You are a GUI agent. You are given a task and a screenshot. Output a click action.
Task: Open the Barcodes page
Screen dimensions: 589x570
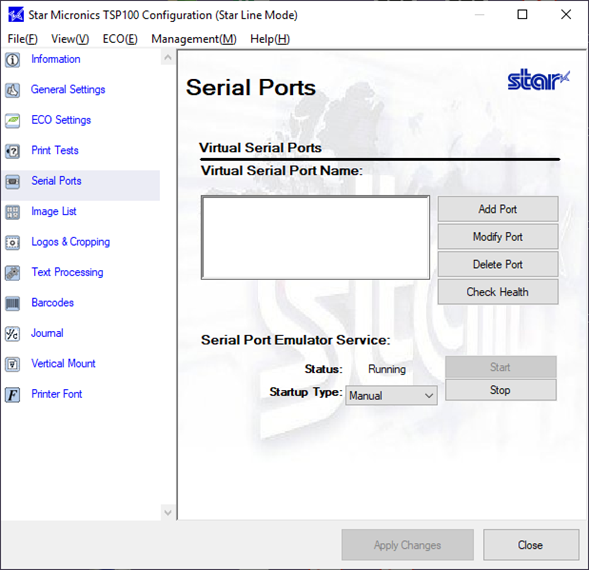(x=53, y=302)
